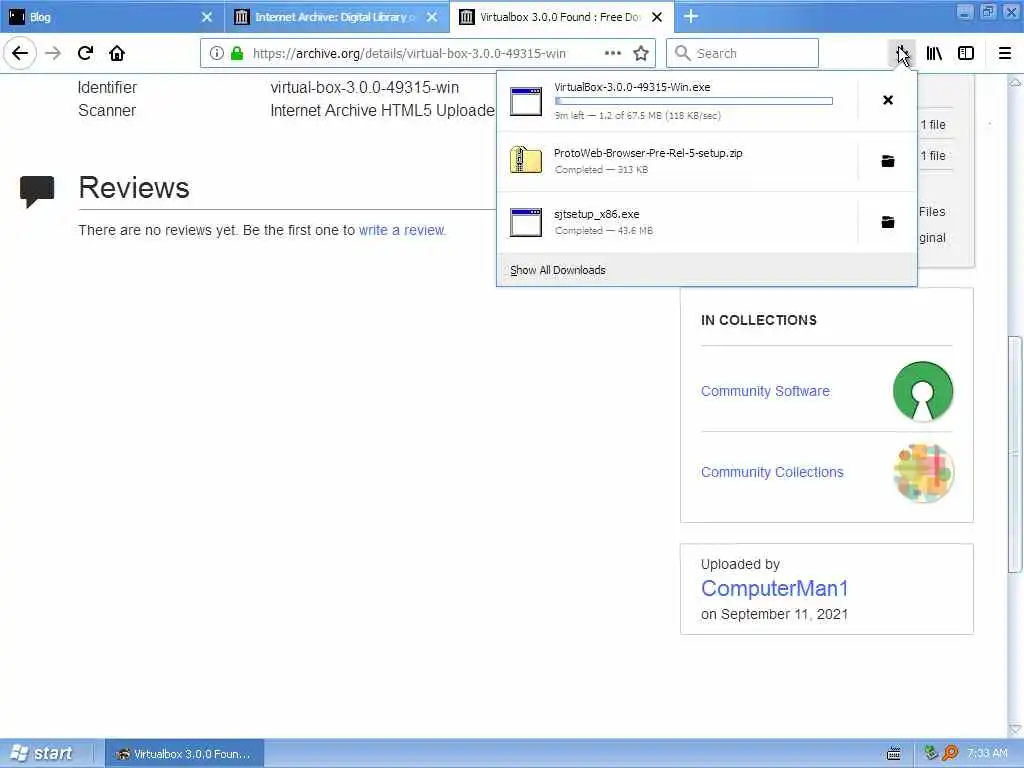Click the green secure connection padlock

coord(236,53)
